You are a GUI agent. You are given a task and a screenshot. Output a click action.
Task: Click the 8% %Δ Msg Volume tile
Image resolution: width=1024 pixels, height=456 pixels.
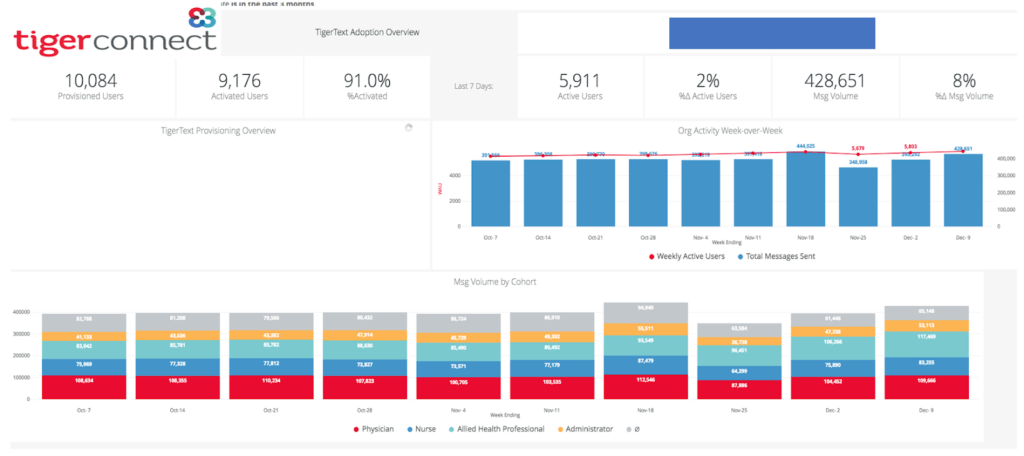(963, 87)
